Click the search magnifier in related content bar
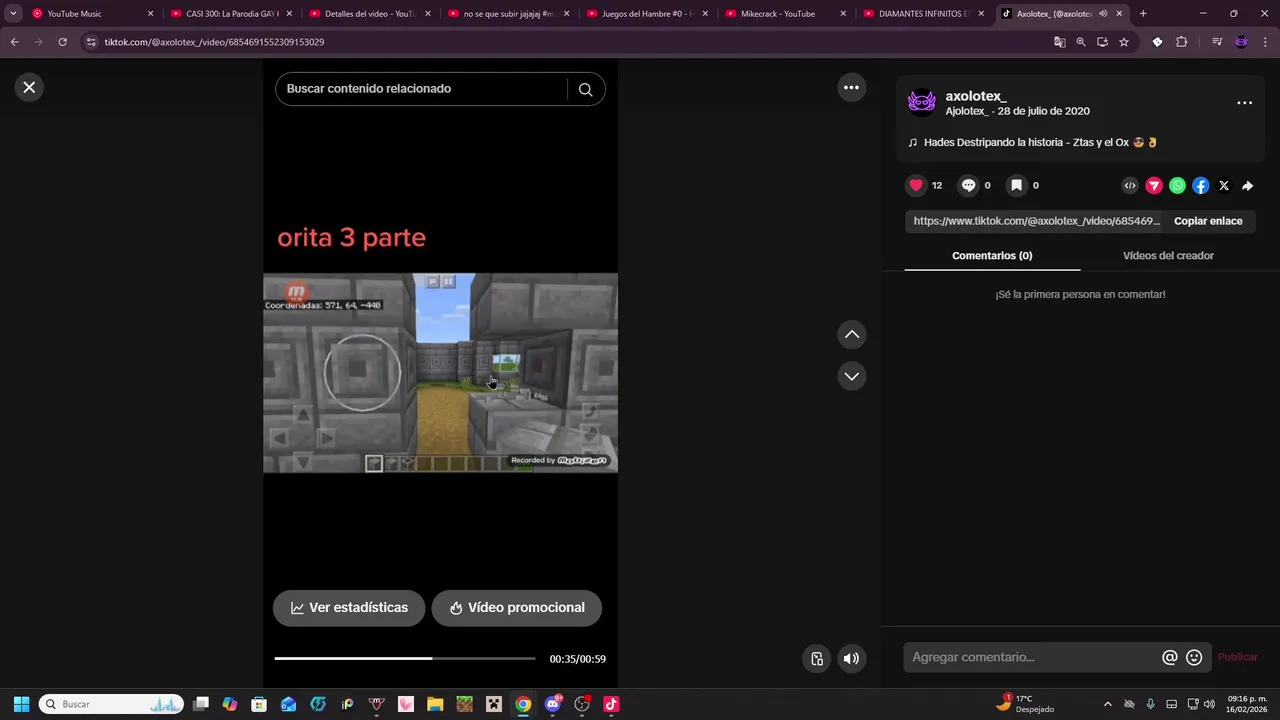Screen dimensions: 1280x720 click(585, 89)
